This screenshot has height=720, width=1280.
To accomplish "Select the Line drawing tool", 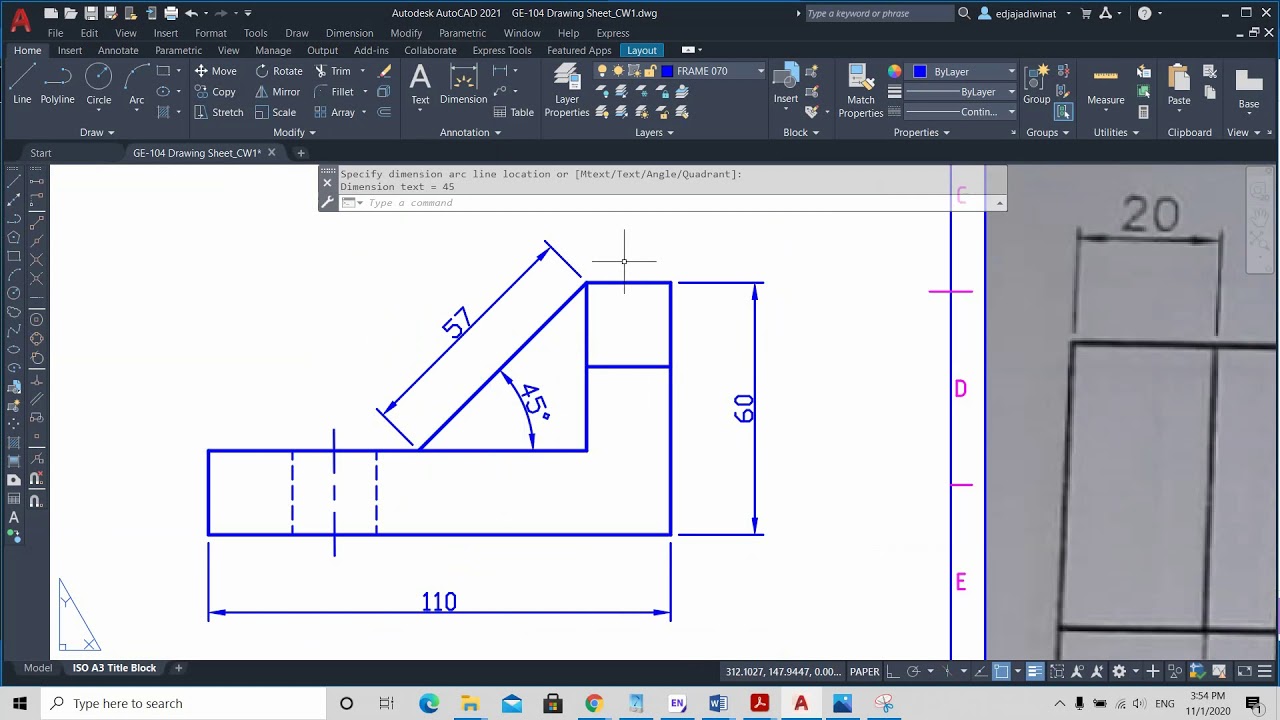I will [x=22, y=84].
